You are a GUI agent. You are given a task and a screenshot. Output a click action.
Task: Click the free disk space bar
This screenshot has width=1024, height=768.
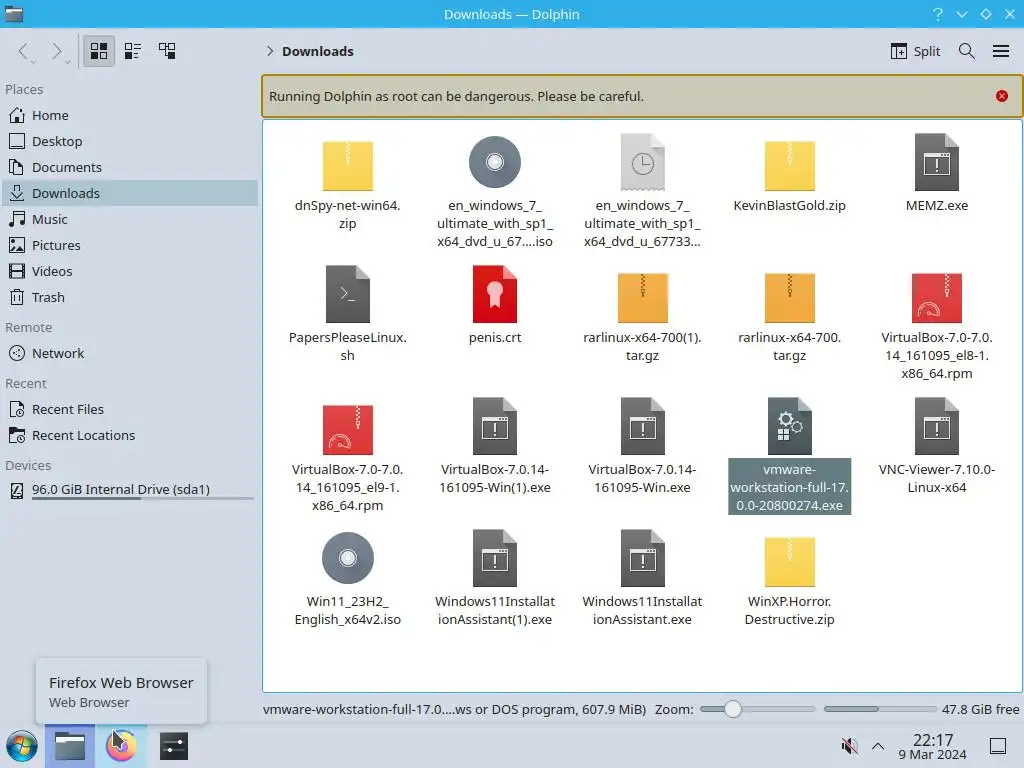click(x=880, y=709)
